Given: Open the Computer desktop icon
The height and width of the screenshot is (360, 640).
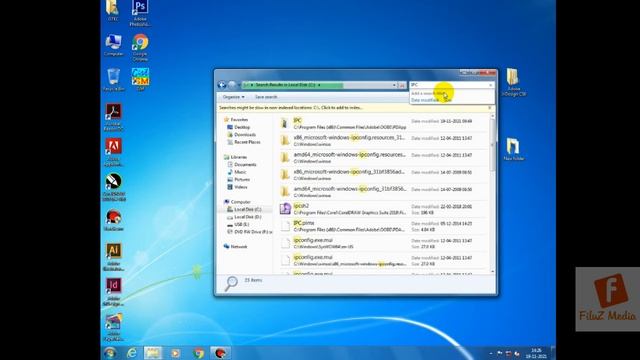Looking at the screenshot, I should (x=113, y=45).
